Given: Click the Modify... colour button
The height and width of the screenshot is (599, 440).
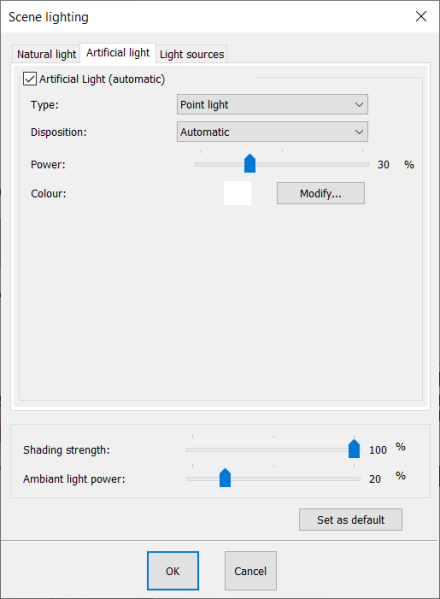Looking at the screenshot, I should 321,193.
